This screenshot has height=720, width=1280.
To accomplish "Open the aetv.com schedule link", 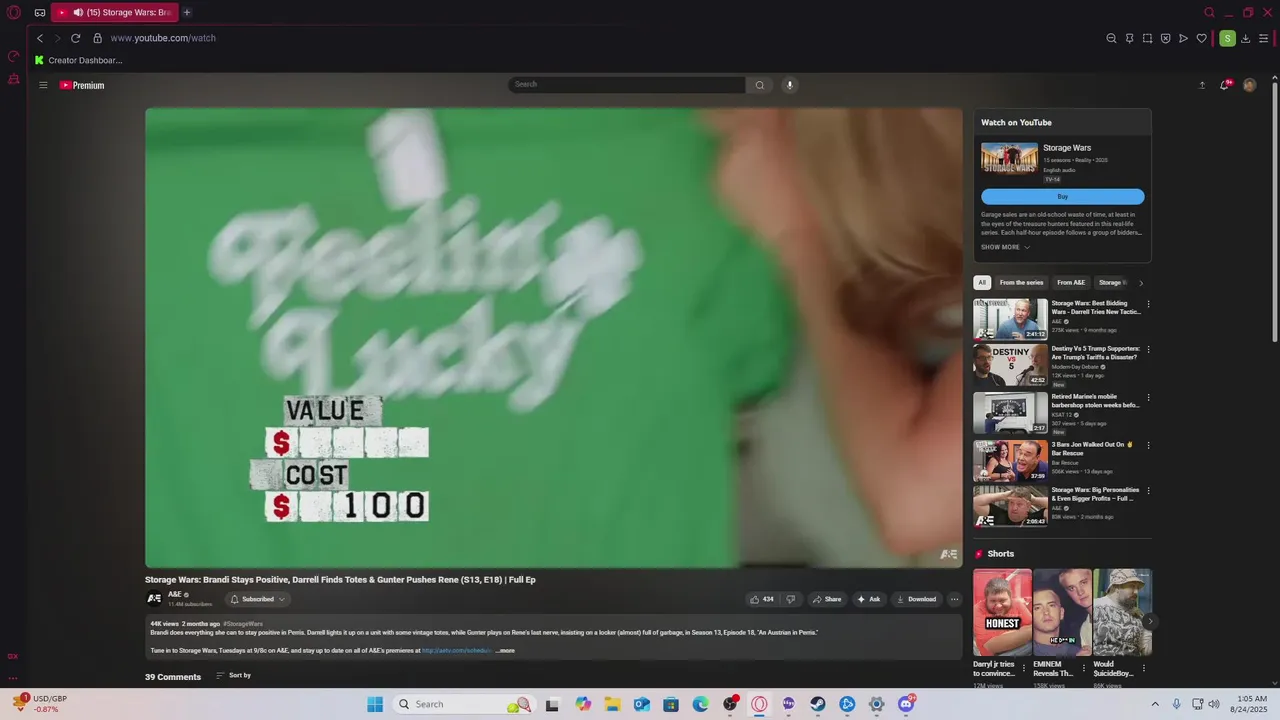I will click(456, 651).
